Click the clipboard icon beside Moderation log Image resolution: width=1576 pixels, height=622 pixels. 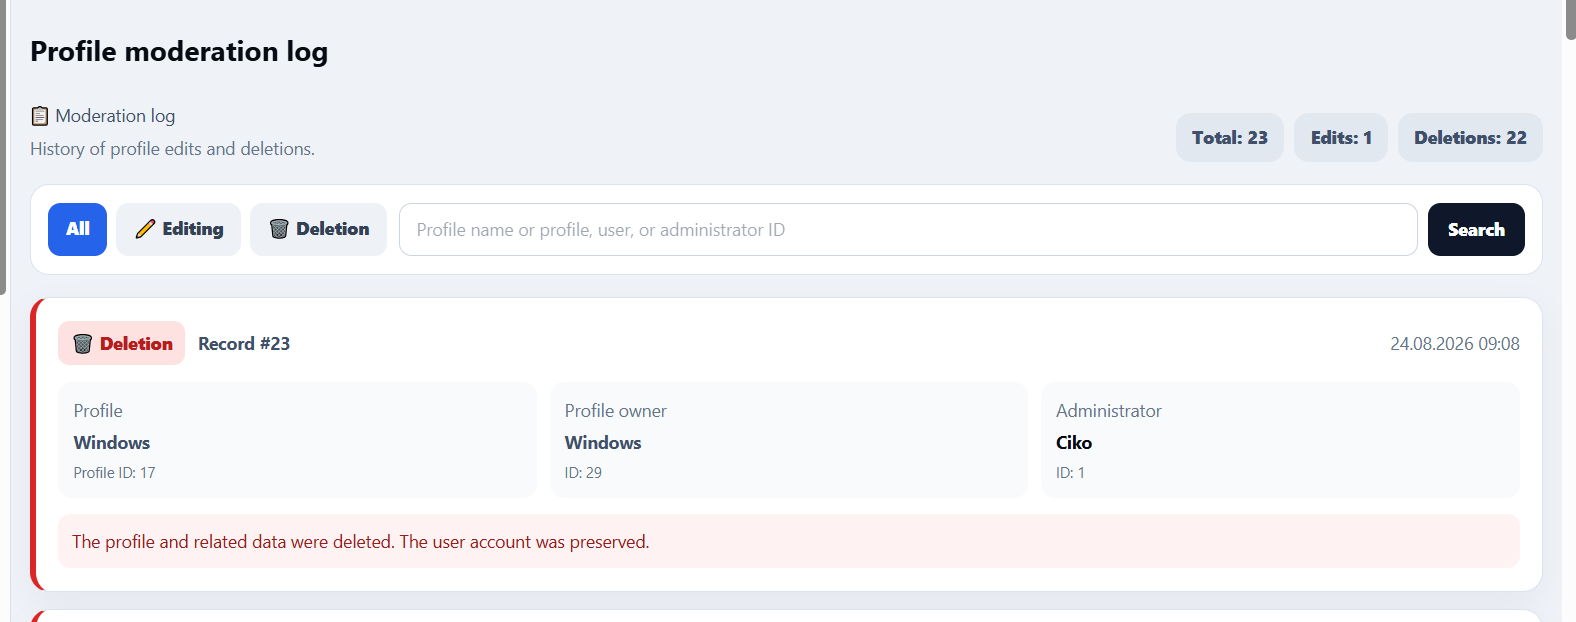point(40,116)
